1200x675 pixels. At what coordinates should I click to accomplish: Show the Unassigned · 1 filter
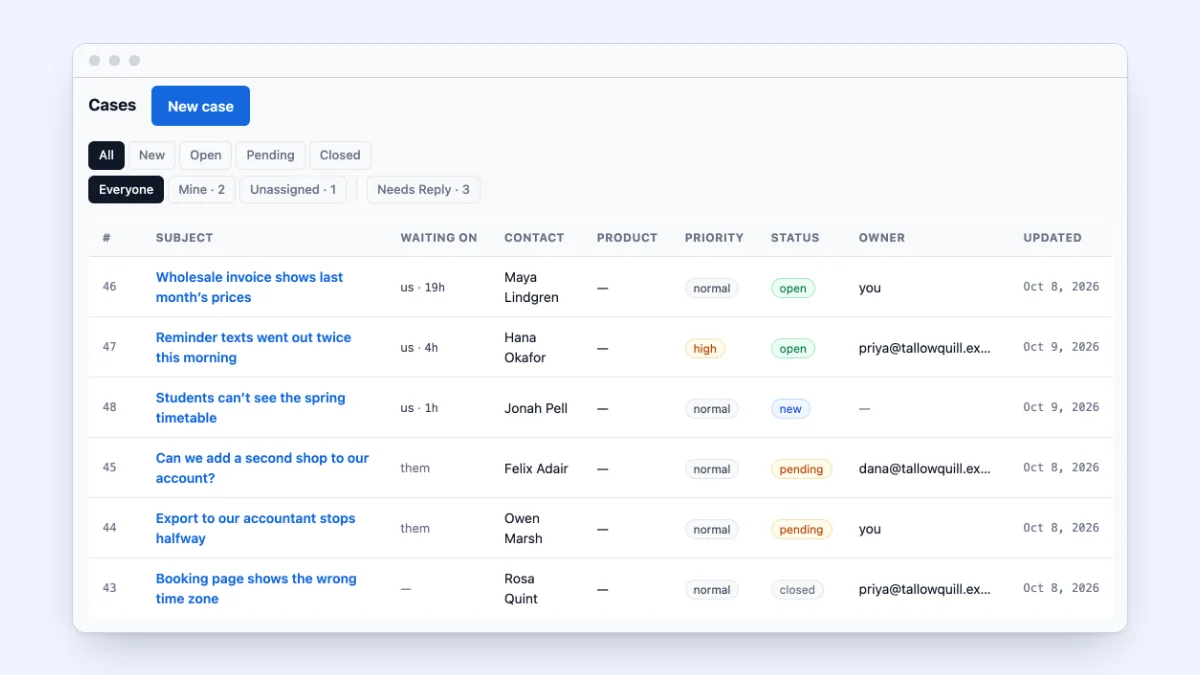point(293,190)
